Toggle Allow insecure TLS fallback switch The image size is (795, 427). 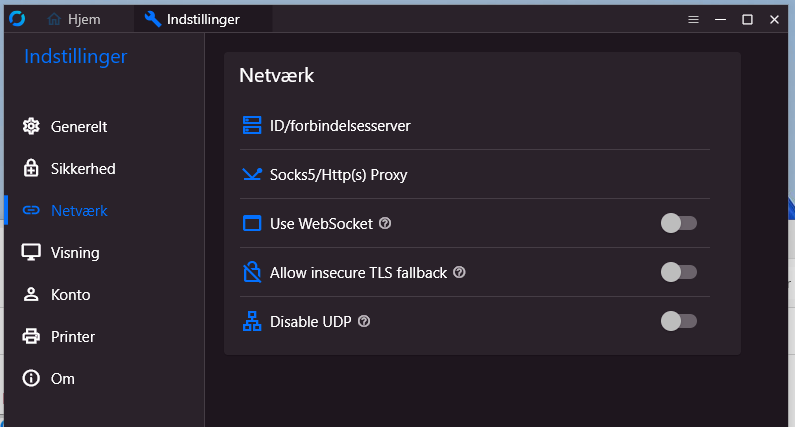tap(678, 272)
